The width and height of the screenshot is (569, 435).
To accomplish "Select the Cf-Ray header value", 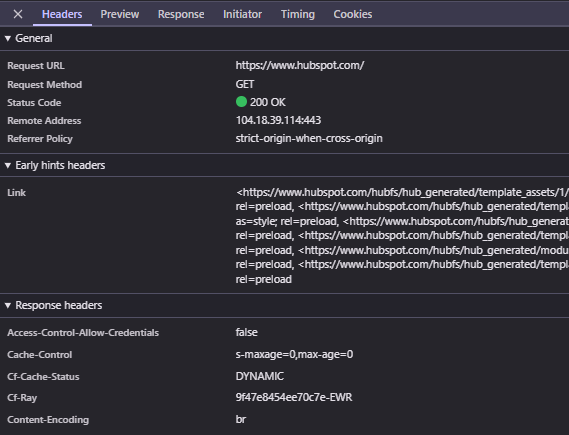I will (294, 397).
